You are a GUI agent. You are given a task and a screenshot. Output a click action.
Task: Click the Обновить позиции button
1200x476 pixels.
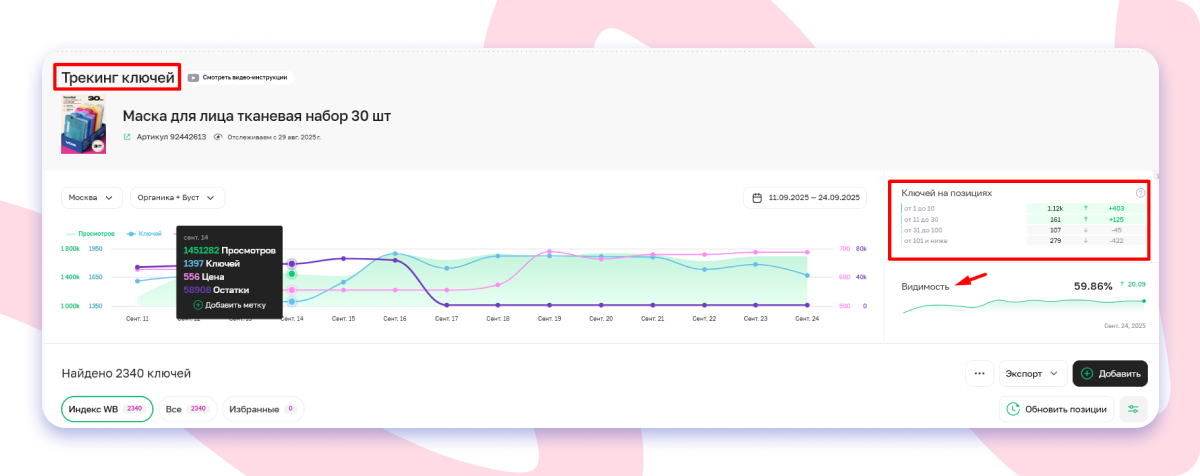coord(1056,408)
